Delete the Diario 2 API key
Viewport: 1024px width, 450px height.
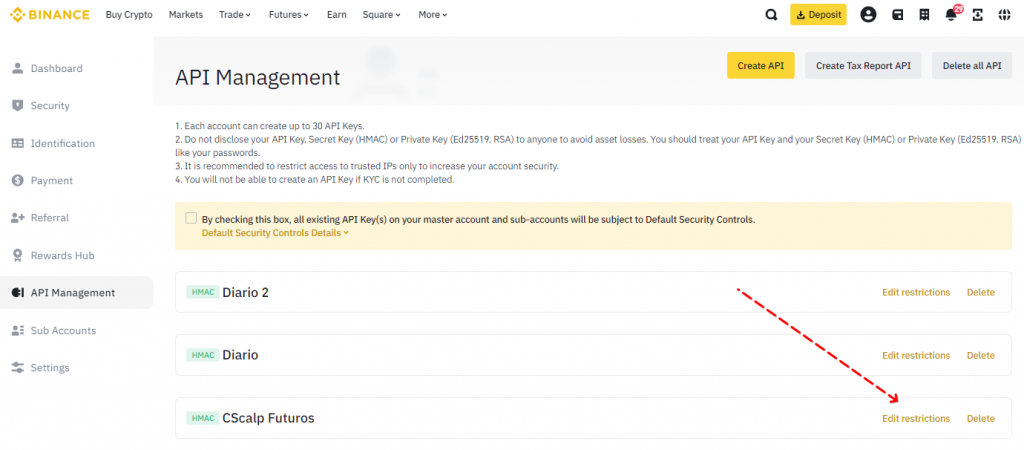980,292
